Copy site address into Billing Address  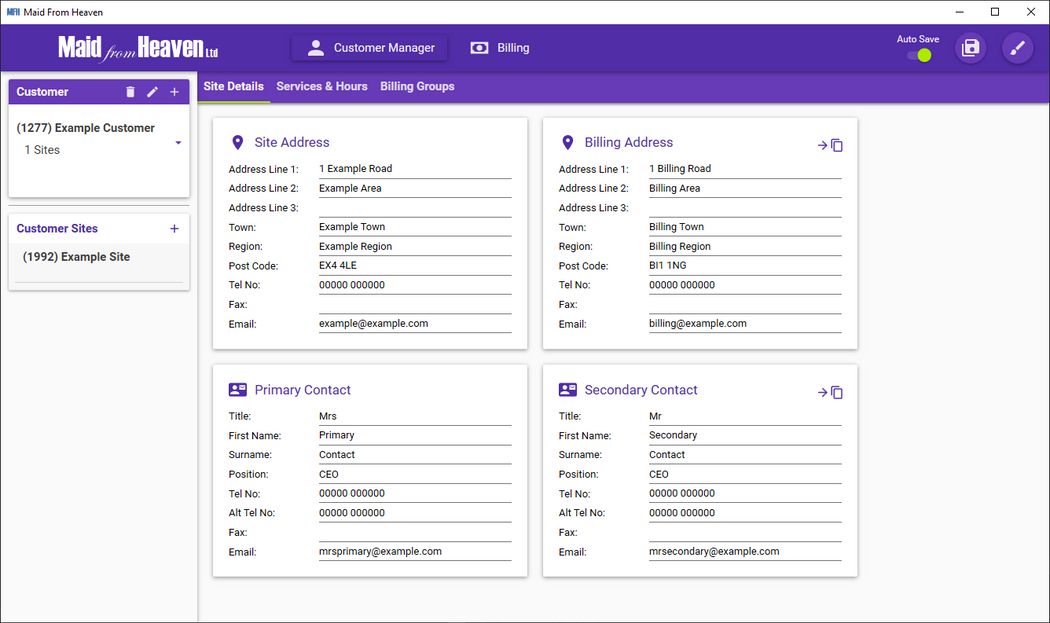click(830, 145)
